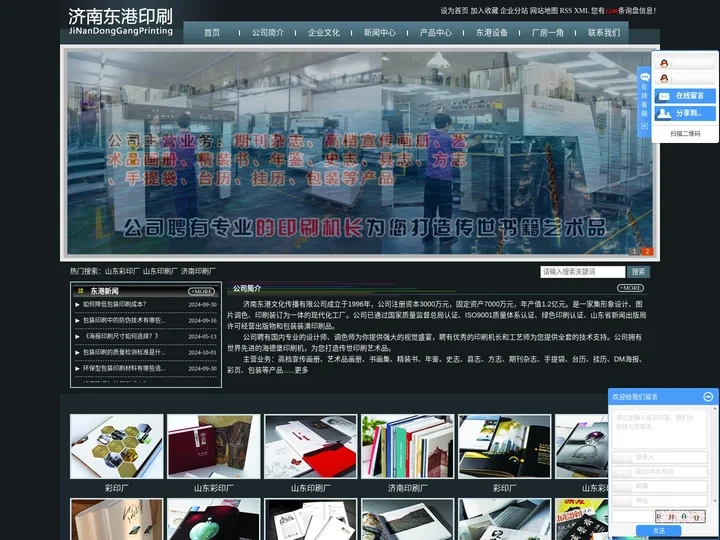Click the 设为首页 link

454,11
